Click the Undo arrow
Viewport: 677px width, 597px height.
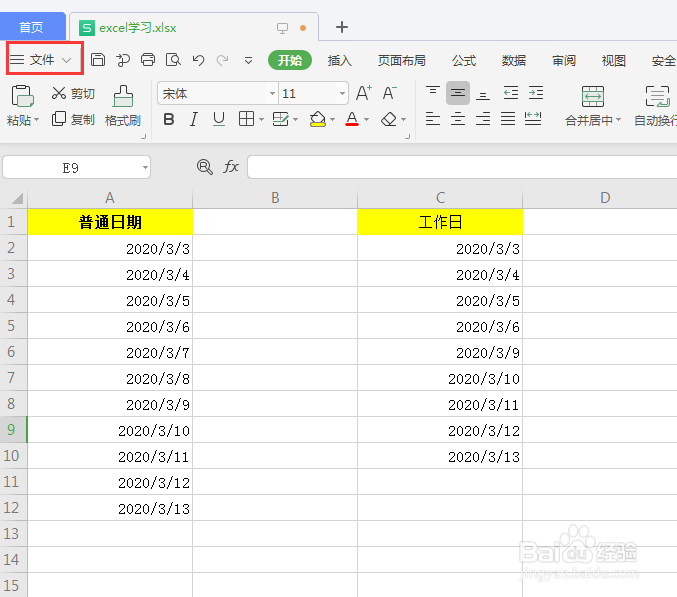198,60
